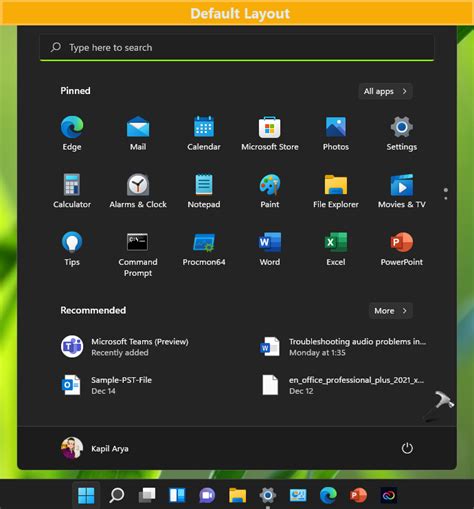Open the Edge pinned app
474x509 pixels.
tap(72, 133)
